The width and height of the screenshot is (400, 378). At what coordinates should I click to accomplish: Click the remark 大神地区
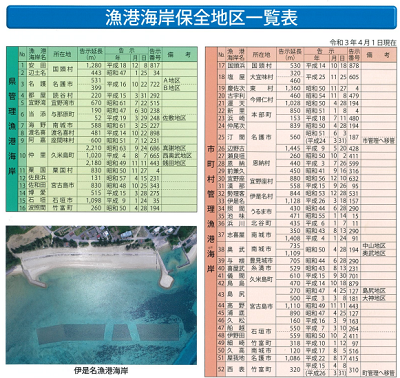(x=374, y=298)
